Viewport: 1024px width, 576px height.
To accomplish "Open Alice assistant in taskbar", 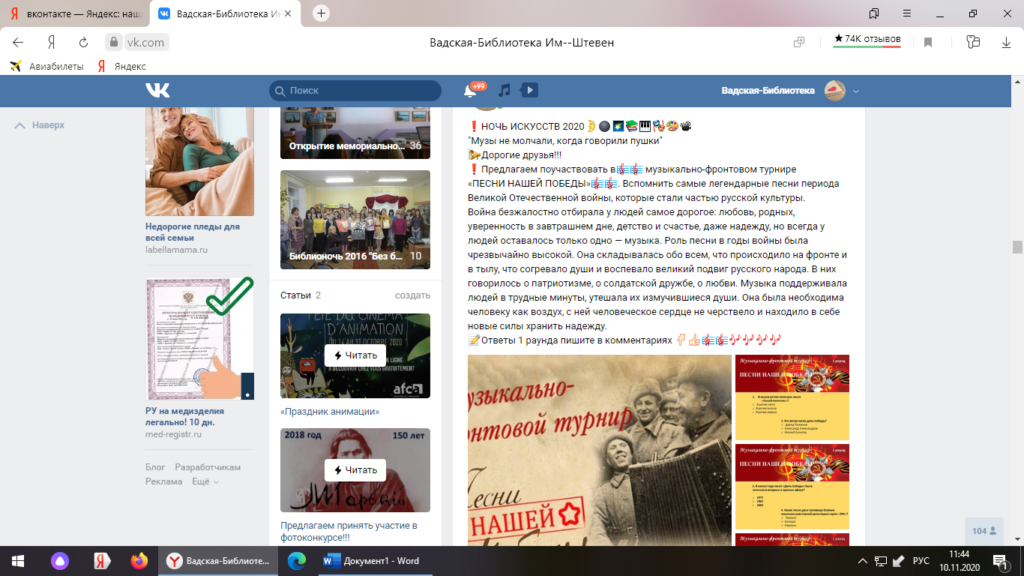I will (59, 561).
